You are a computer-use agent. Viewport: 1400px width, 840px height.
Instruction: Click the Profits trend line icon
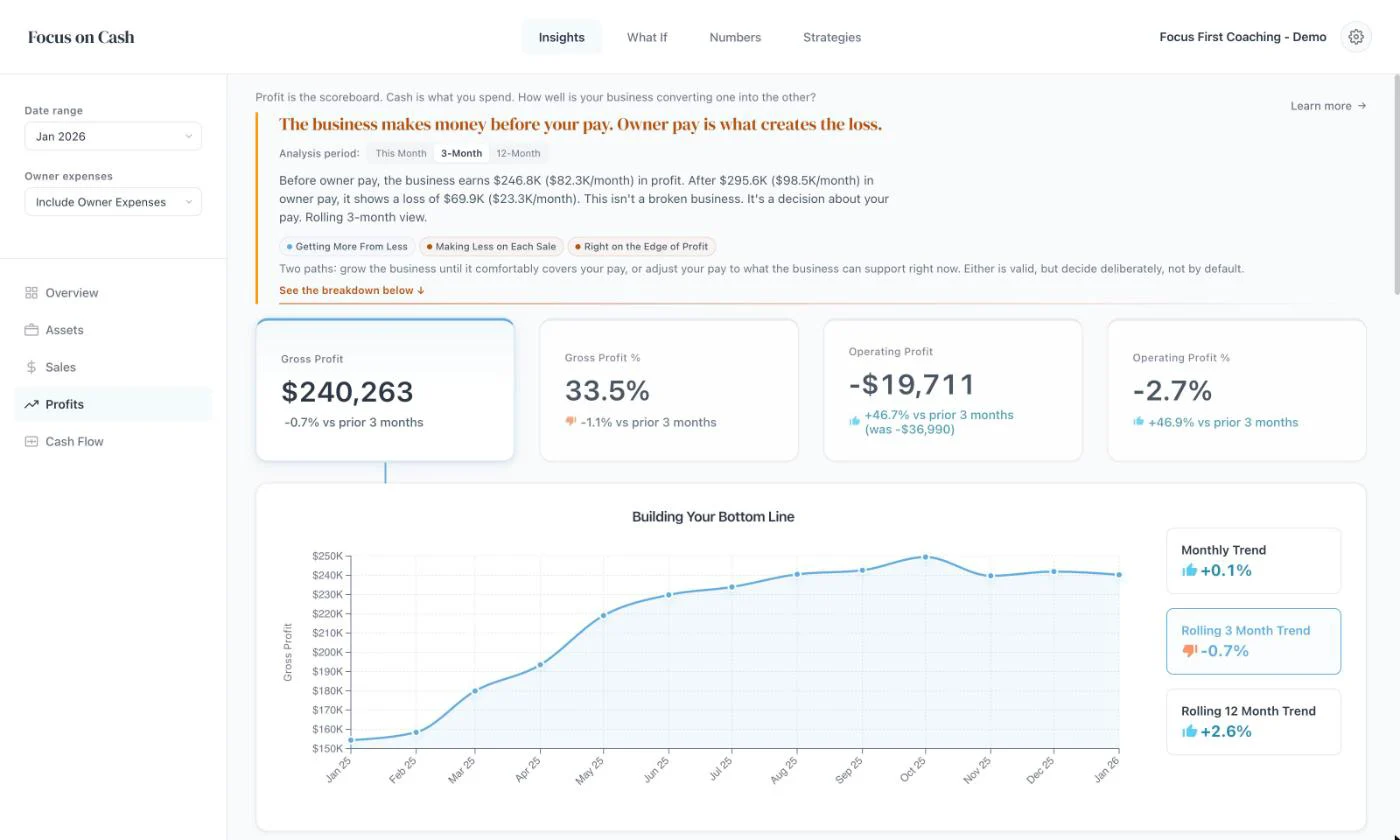(31, 404)
